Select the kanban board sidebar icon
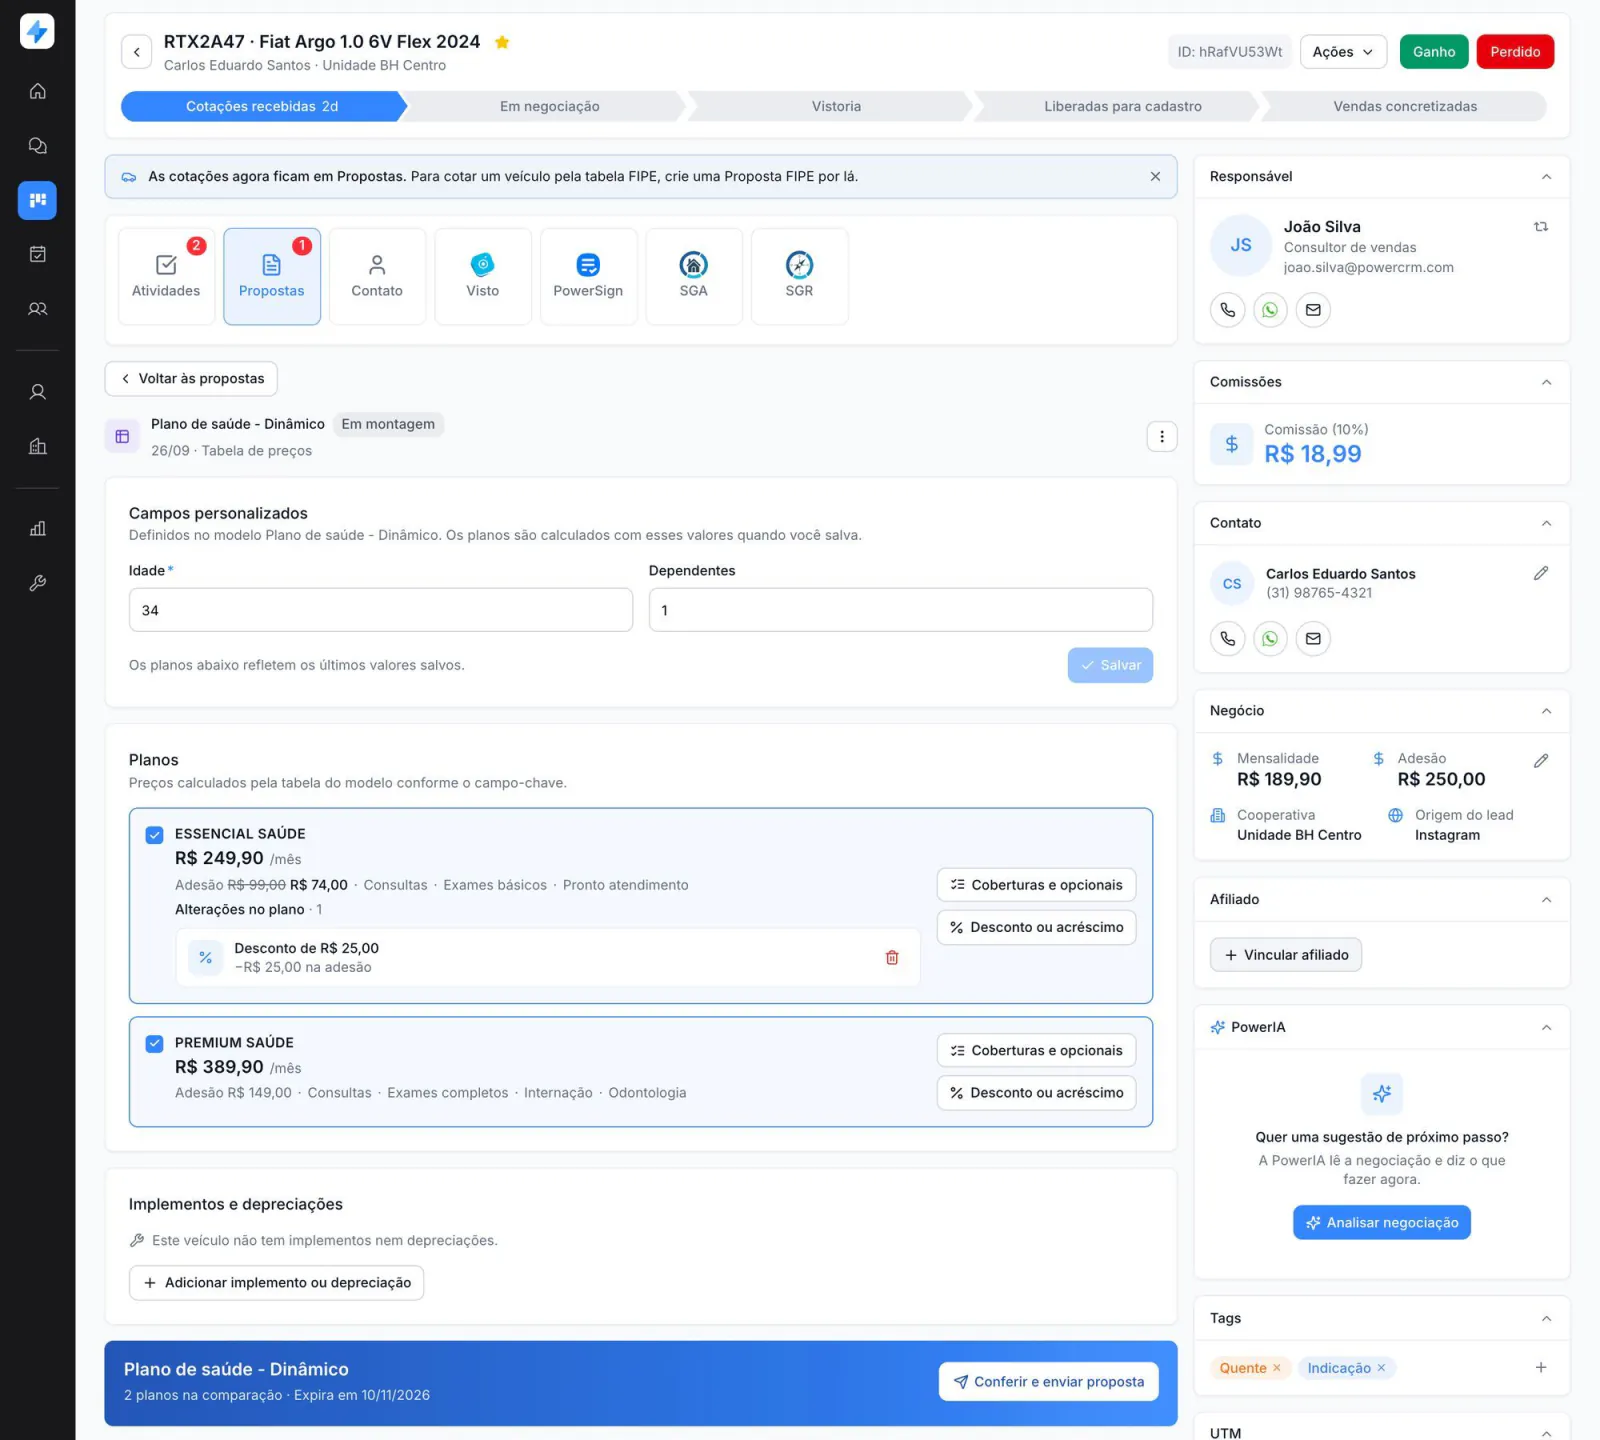Viewport: 1600px width, 1440px height. (37, 200)
